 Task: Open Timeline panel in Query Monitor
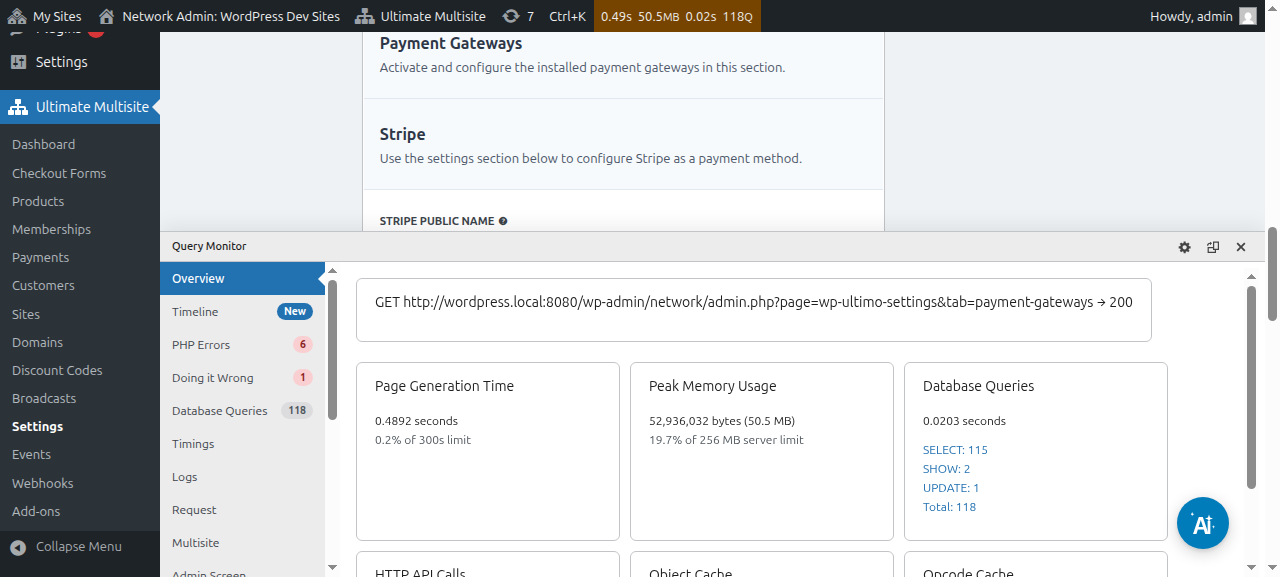(x=242, y=312)
